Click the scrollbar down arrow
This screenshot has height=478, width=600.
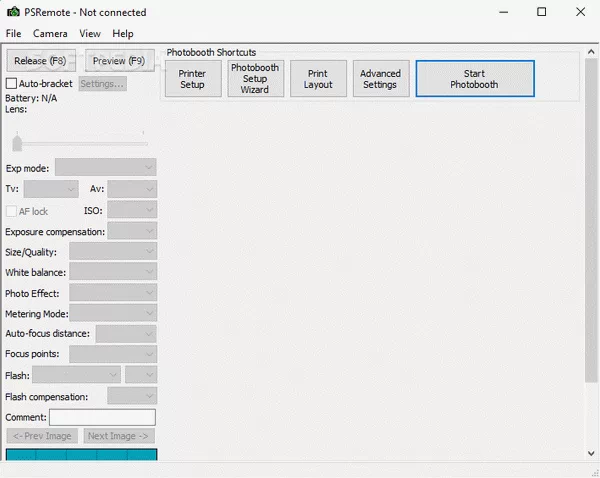click(x=591, y=453)
